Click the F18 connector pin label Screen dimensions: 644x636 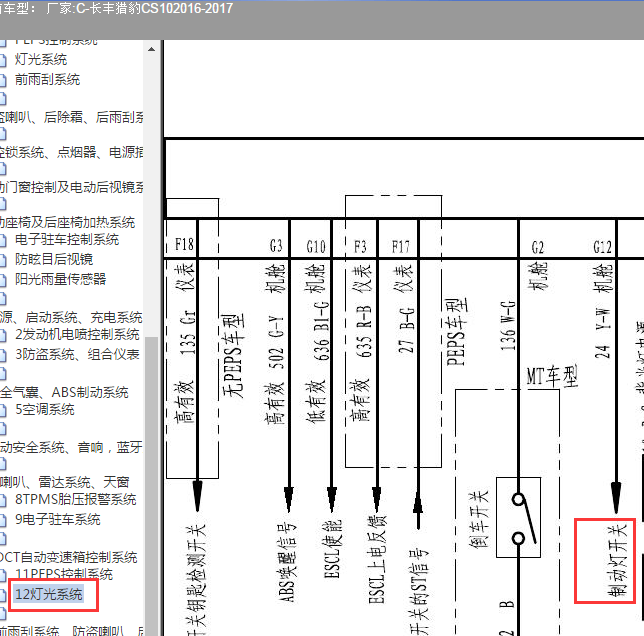[x=184, y=245]
